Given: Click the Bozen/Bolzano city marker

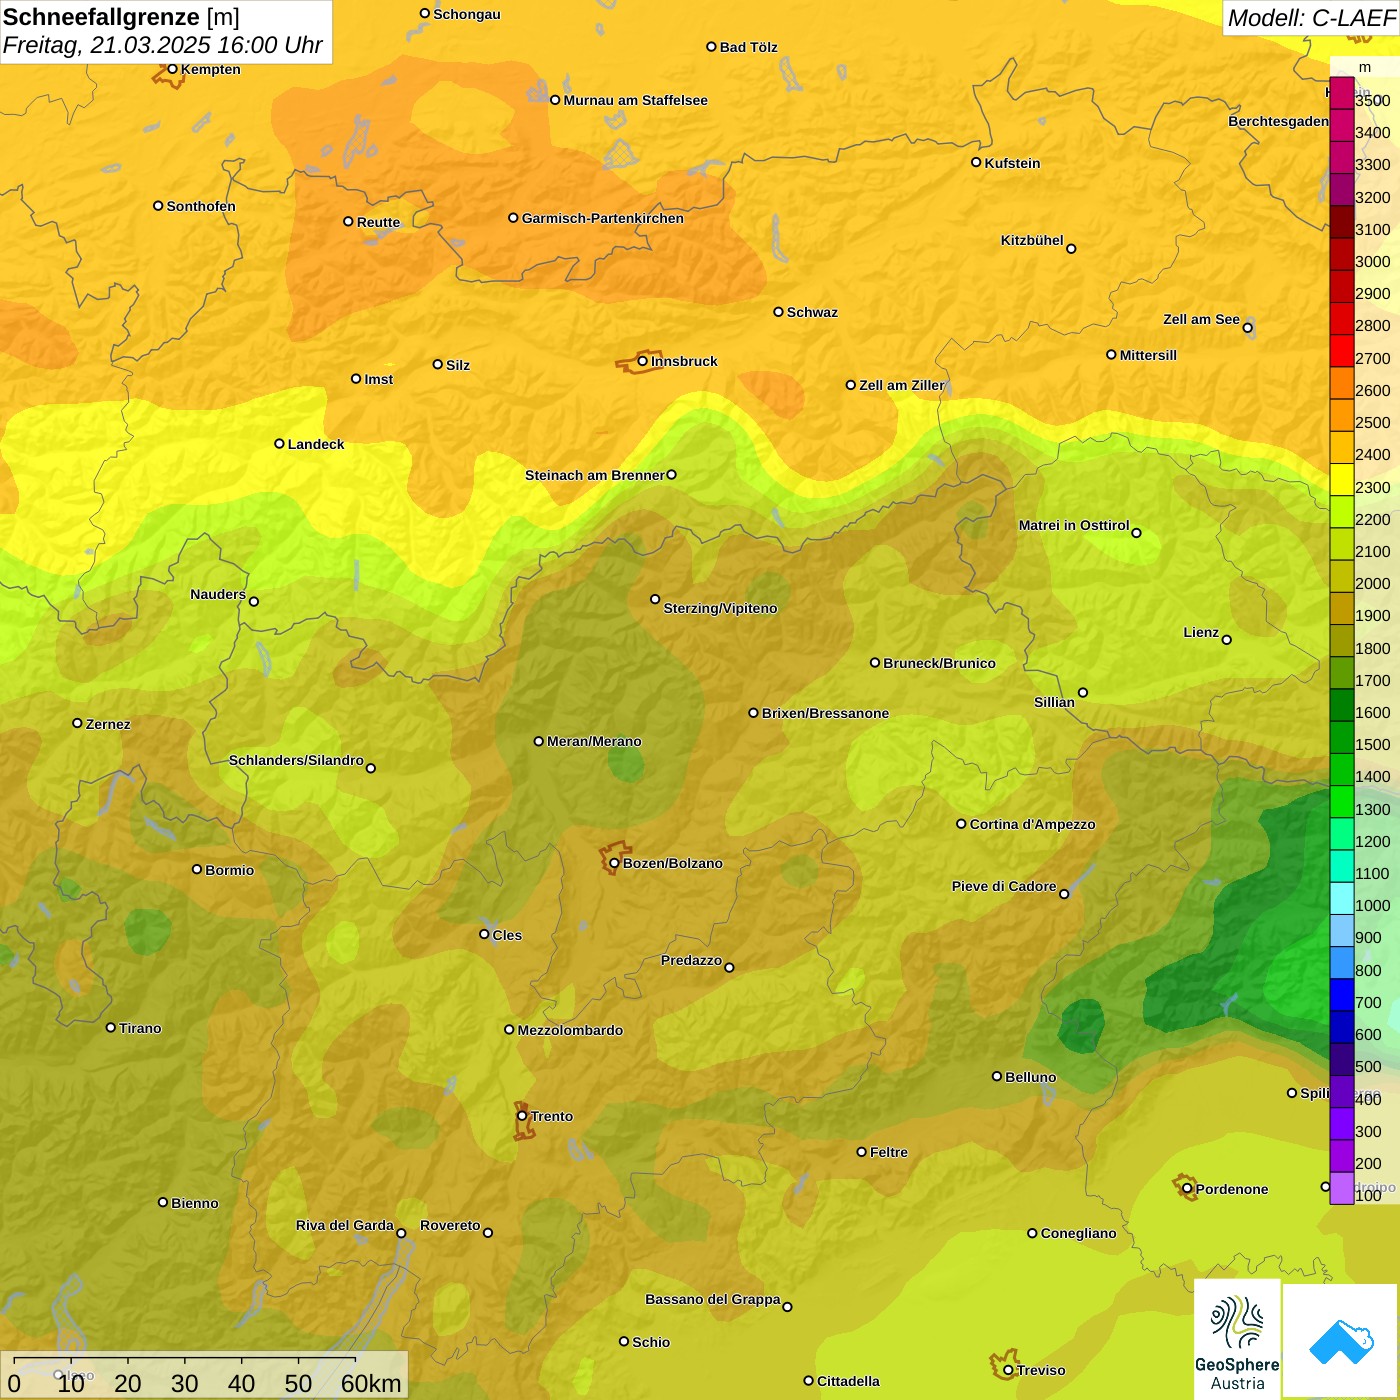Looking at the screenshot, I should click(x=615, y=863).
